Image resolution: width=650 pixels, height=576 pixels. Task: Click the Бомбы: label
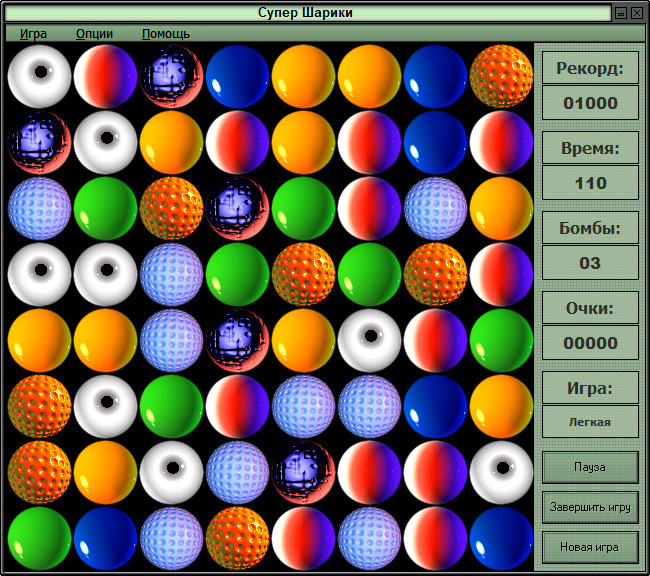pos(590,228)
